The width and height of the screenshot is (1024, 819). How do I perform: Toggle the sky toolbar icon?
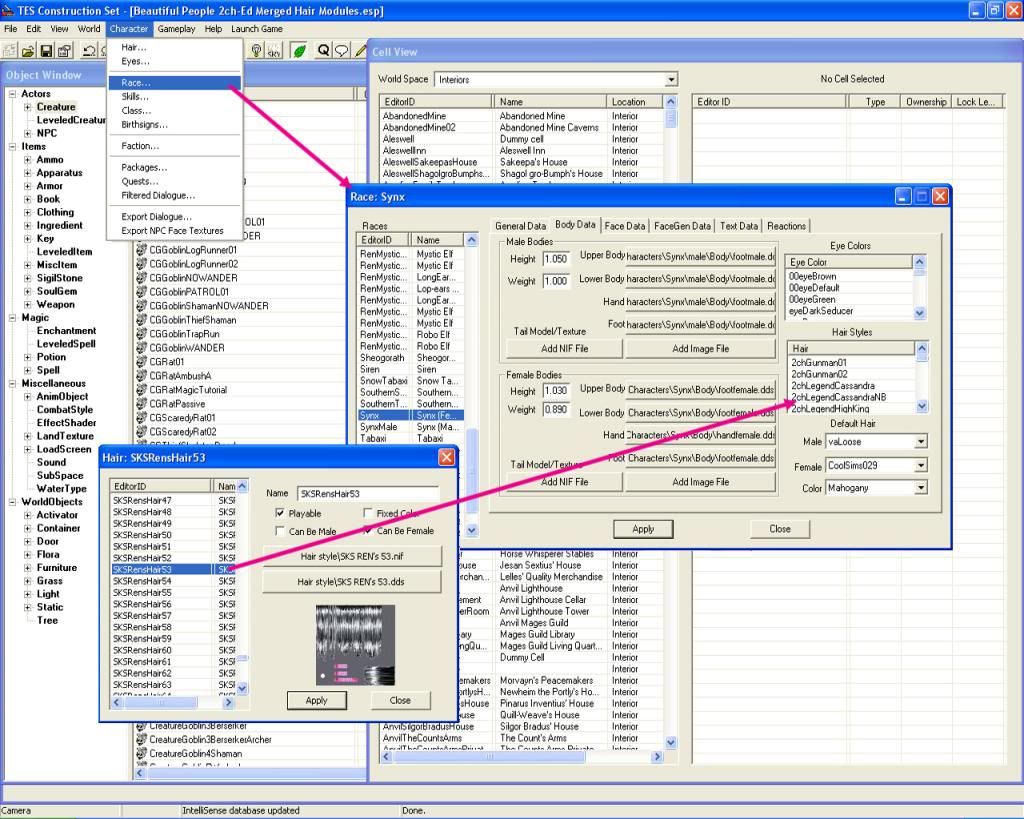click(x=275, y=50)
